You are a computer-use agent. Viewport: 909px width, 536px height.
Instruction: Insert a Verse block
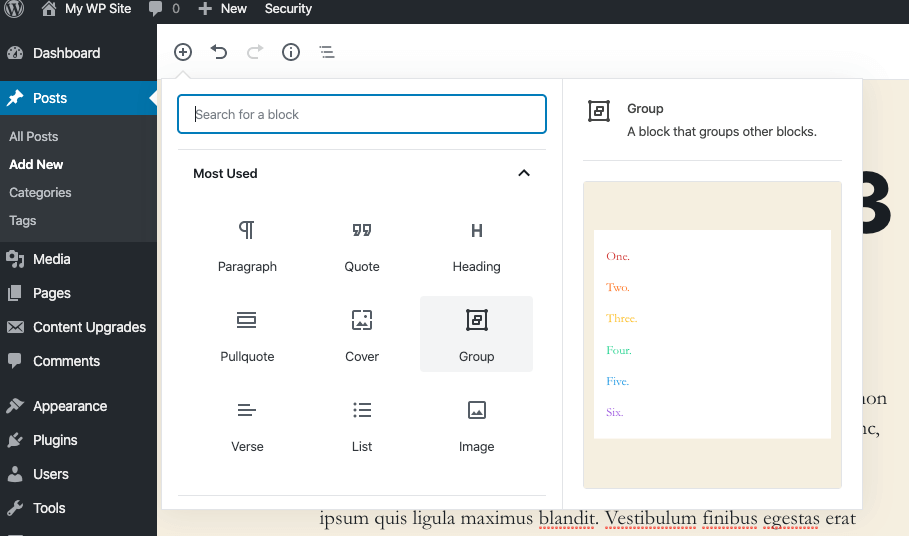coord(247,425)
